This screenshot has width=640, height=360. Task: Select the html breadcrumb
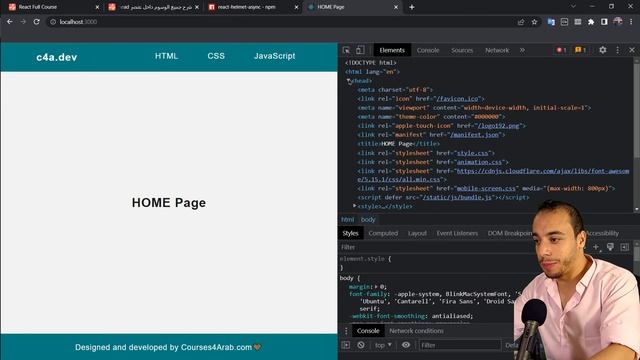347,220
